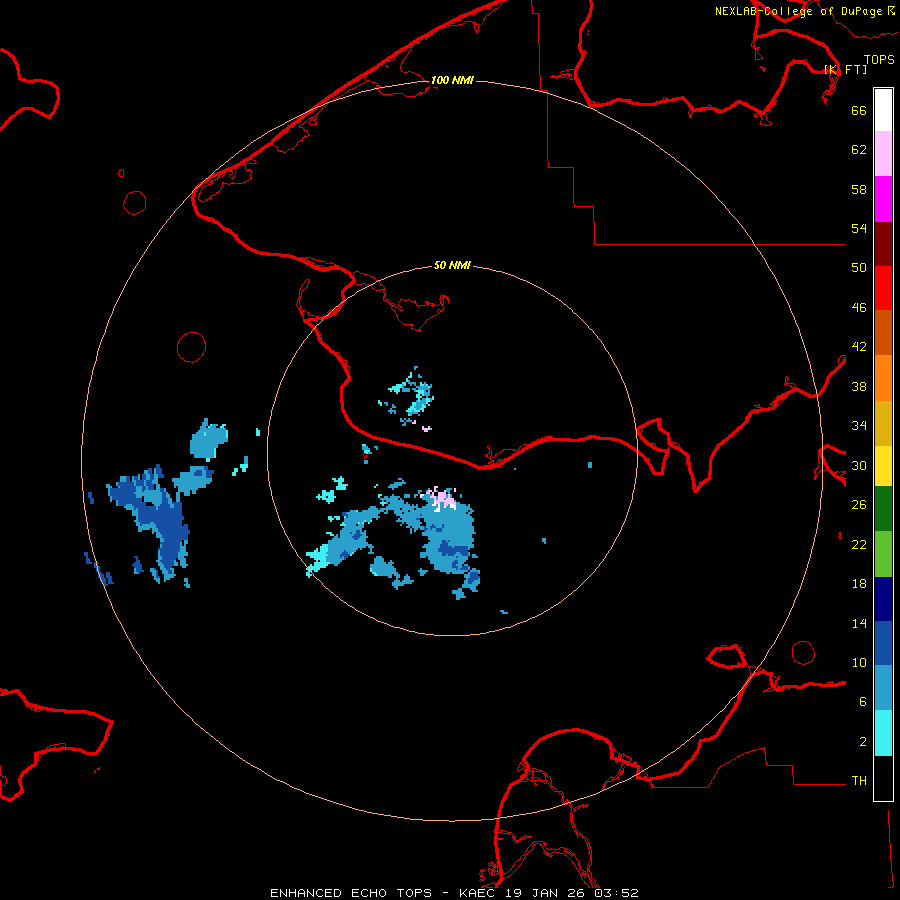Select the dark green legend swatch
This screenshot has height=900, width=900.
coord(883,509)
